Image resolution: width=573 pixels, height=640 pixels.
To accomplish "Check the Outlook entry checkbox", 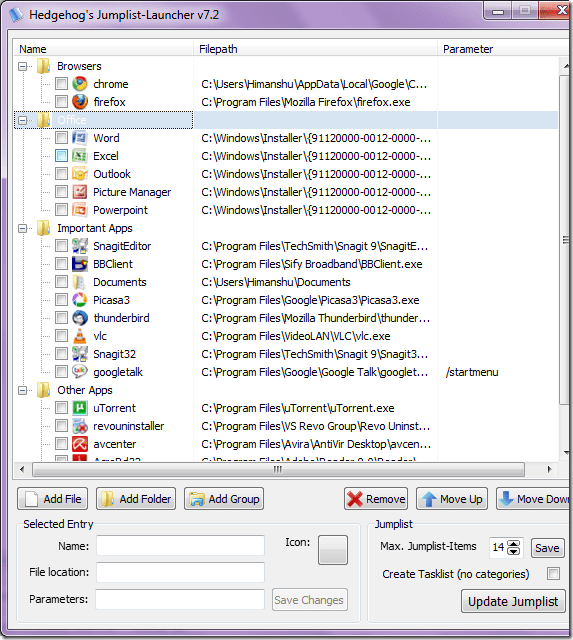I will (62, 174).
